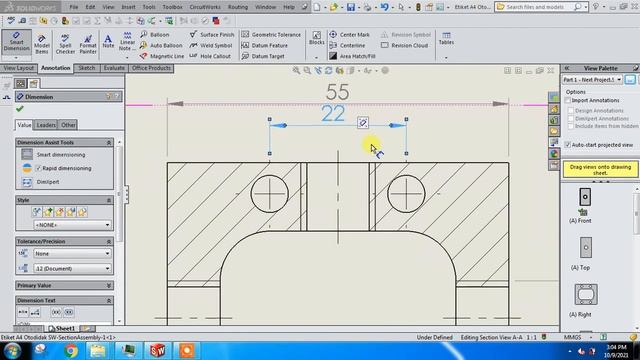Insert a Surface Finish symbol
Screen dimensions: 640x360
(212, 35)
